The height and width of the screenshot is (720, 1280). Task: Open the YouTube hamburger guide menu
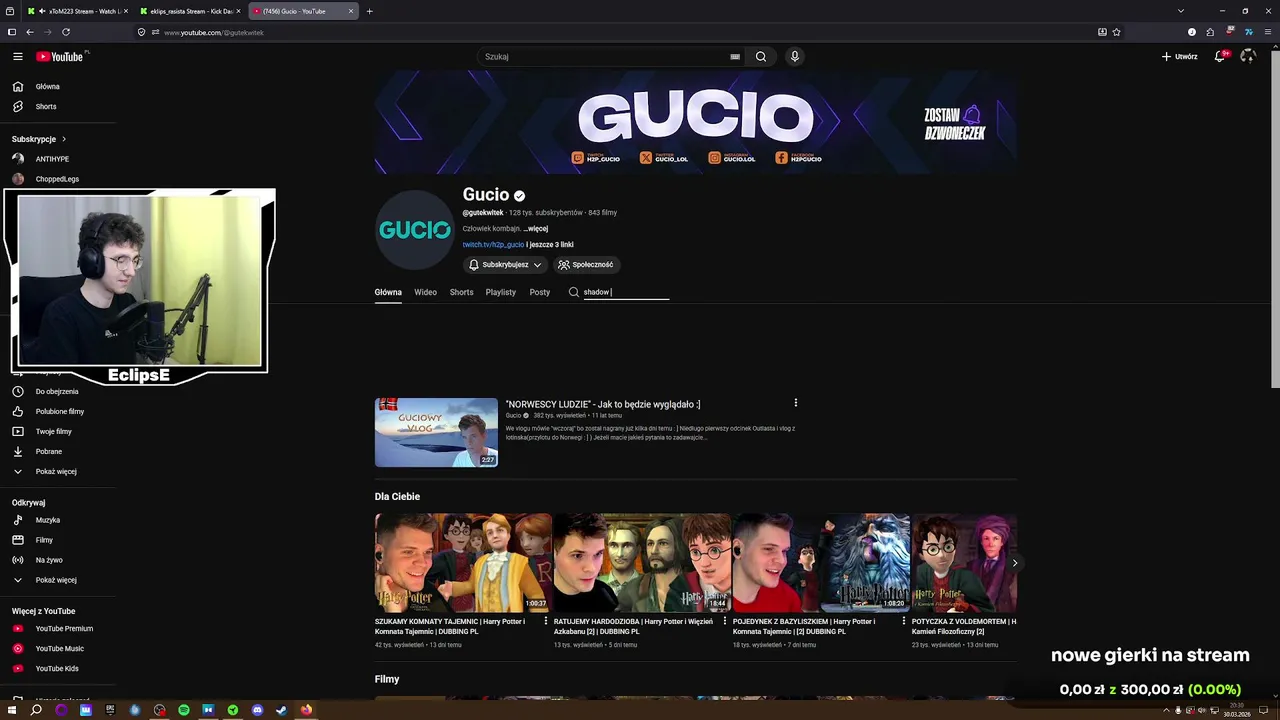click(x=17, y=57)
